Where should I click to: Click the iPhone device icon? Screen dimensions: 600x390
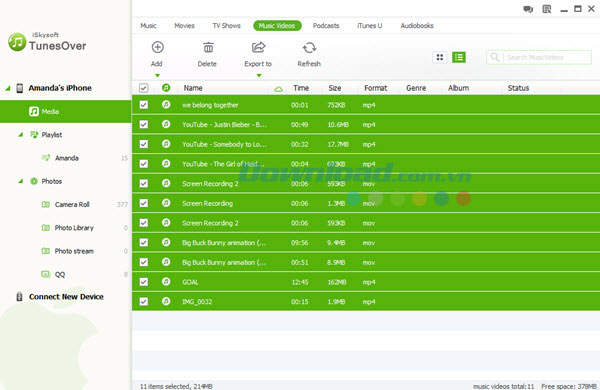[20, 88]
